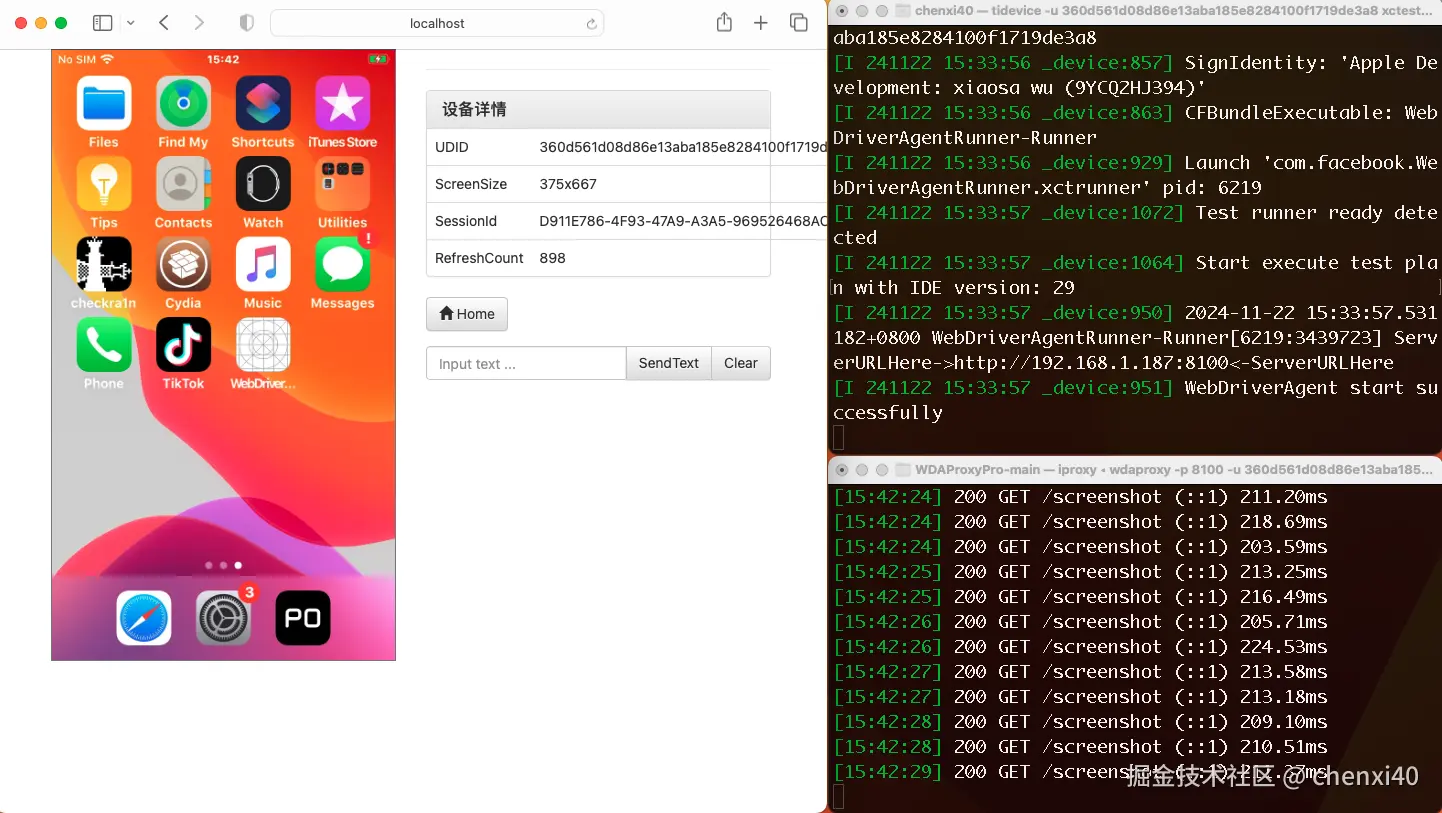Open Settings in the phone dock
The height and width of the screenshot is (813, 1442).
[223, 618]
